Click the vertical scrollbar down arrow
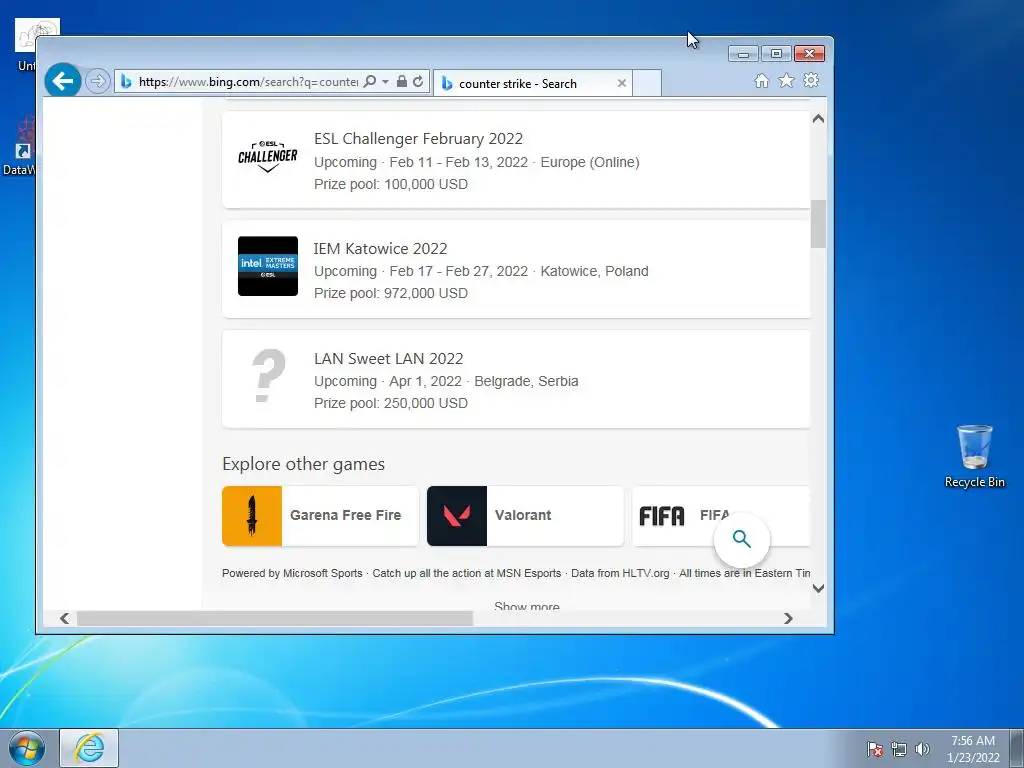Image resolution: width=1024 pixels, height=768 pixels. (x=818, y=588)
